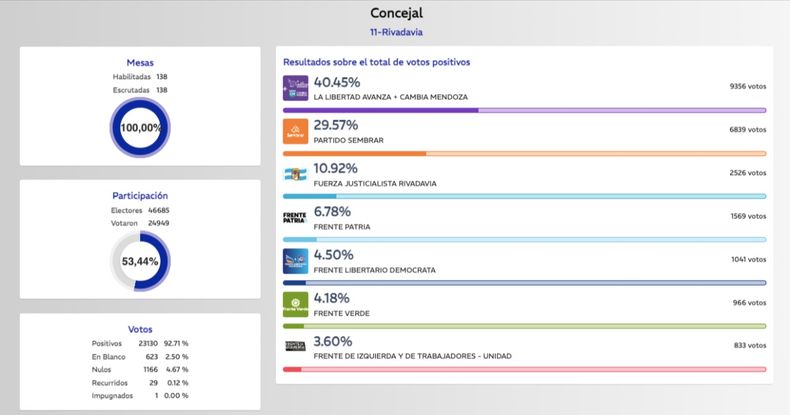This screenshot has width=790, height=415.
Task: Select the Participación card title
Action: pos(140,196)
